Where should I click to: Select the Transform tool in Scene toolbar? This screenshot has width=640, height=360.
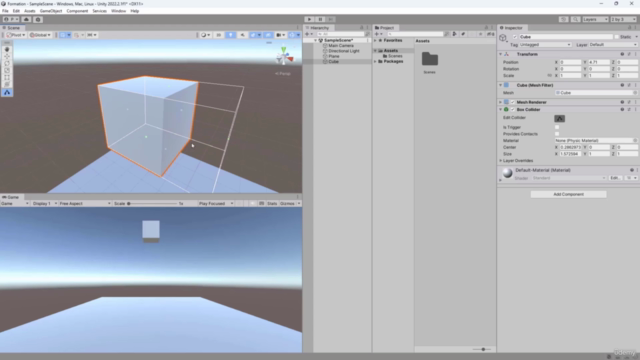click(7, 84)
